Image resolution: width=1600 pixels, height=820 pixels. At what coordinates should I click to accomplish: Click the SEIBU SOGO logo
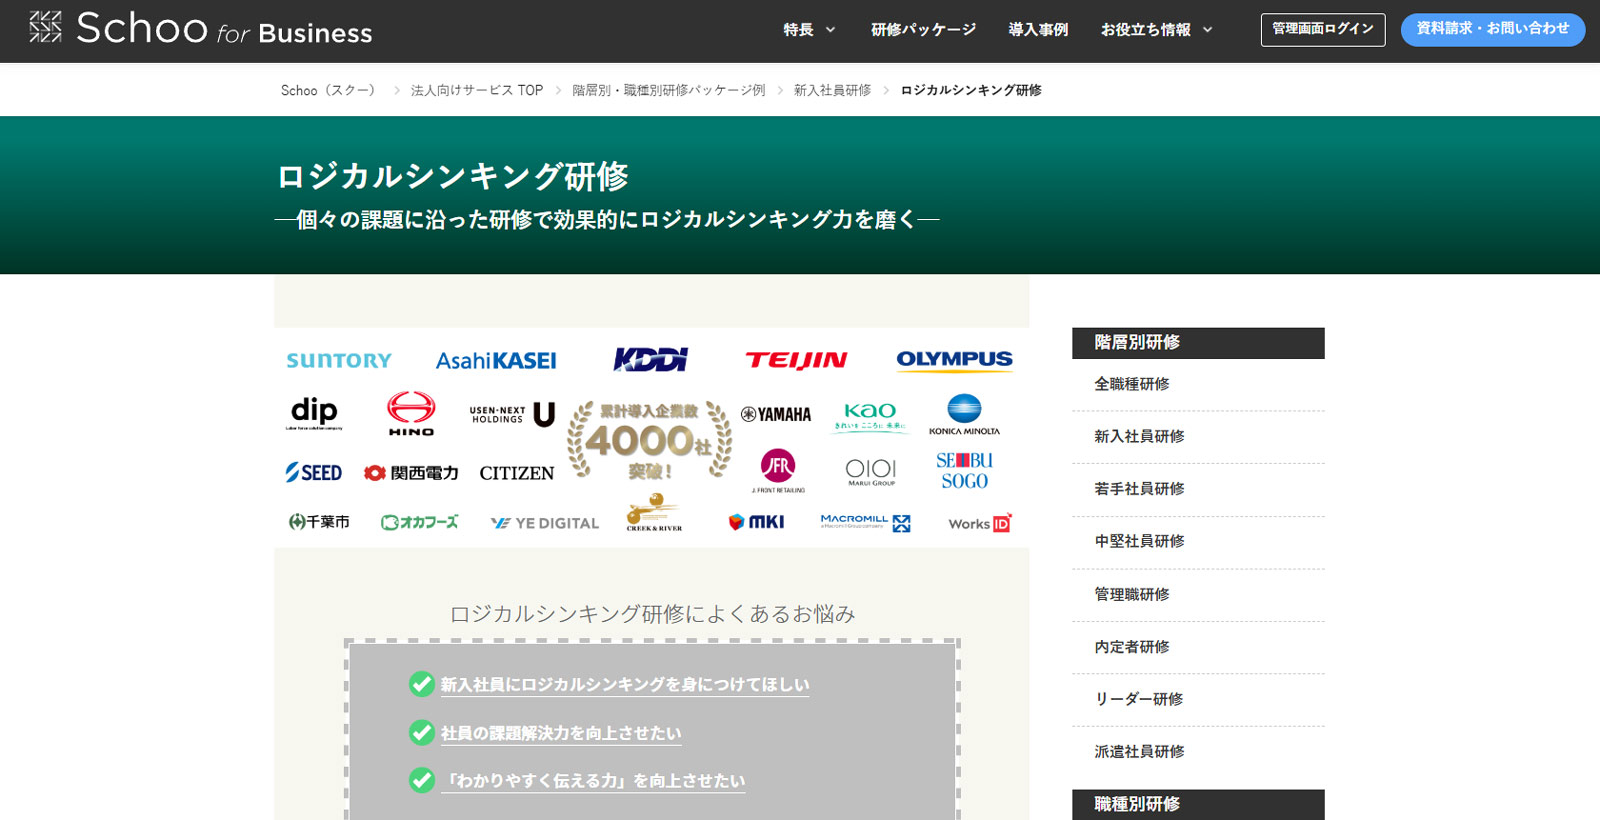click(x=964, y=471)
